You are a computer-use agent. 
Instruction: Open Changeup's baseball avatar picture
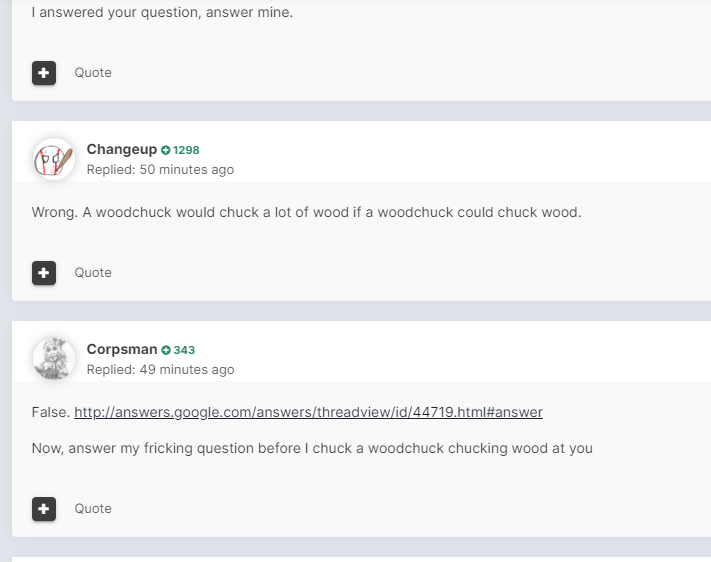54,159
